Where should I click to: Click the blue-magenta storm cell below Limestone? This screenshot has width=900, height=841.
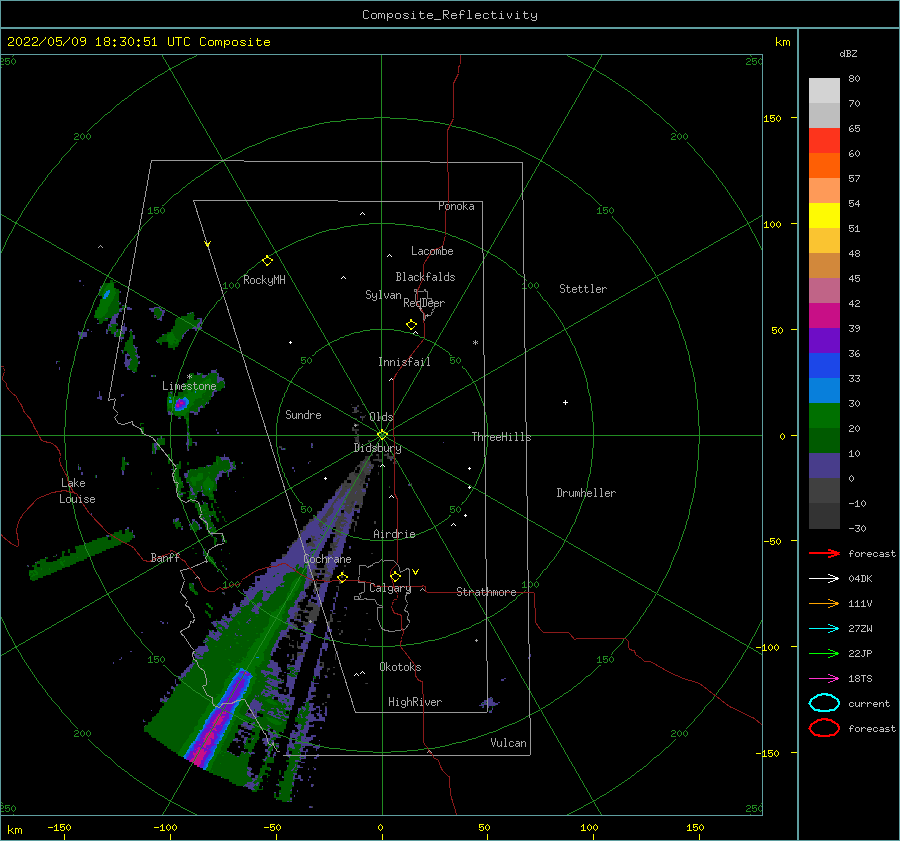pyautogui.click(x=180, y=404)
